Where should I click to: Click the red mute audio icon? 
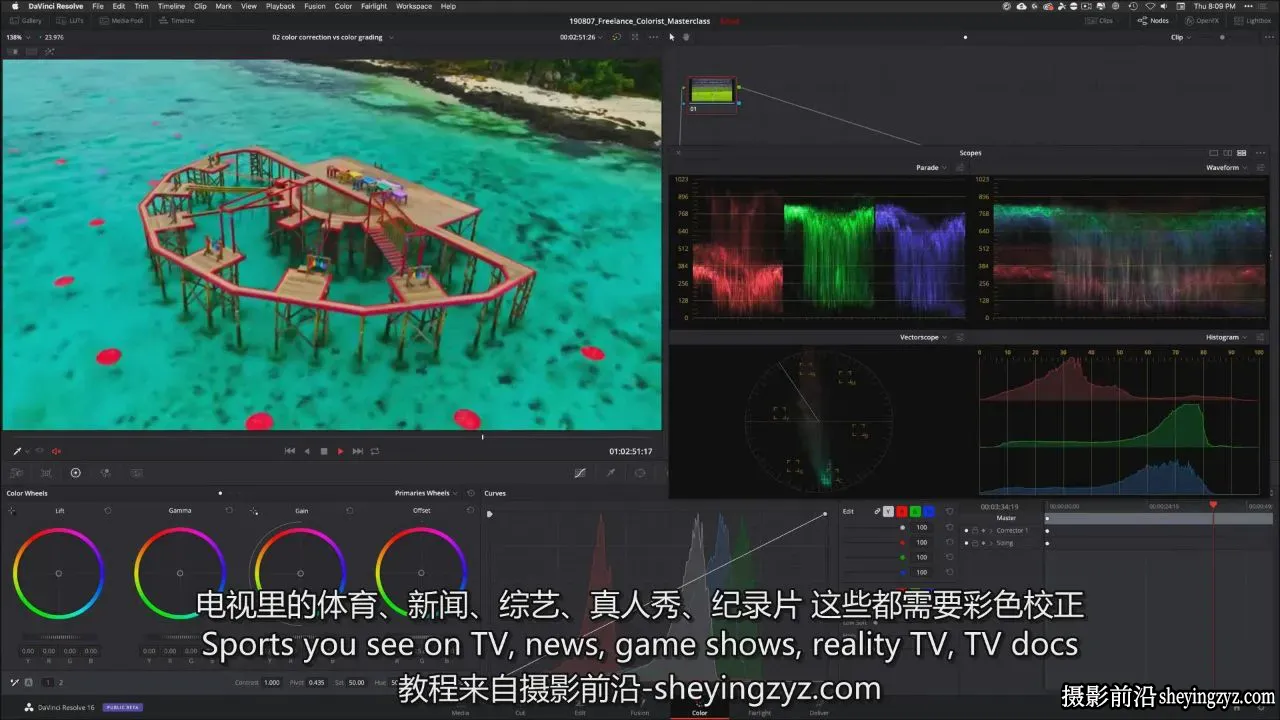click(56, 451)
